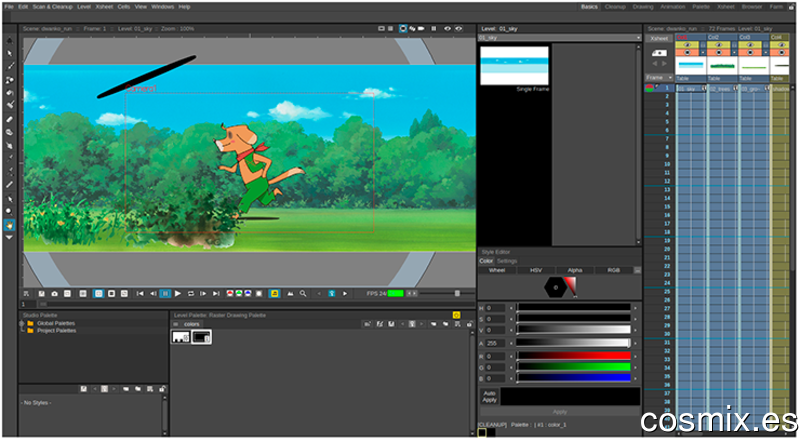Select the Zoom magnifier tool in toolbar
Image resolution: width=800 pixels, height=441 pixels.
9,211
